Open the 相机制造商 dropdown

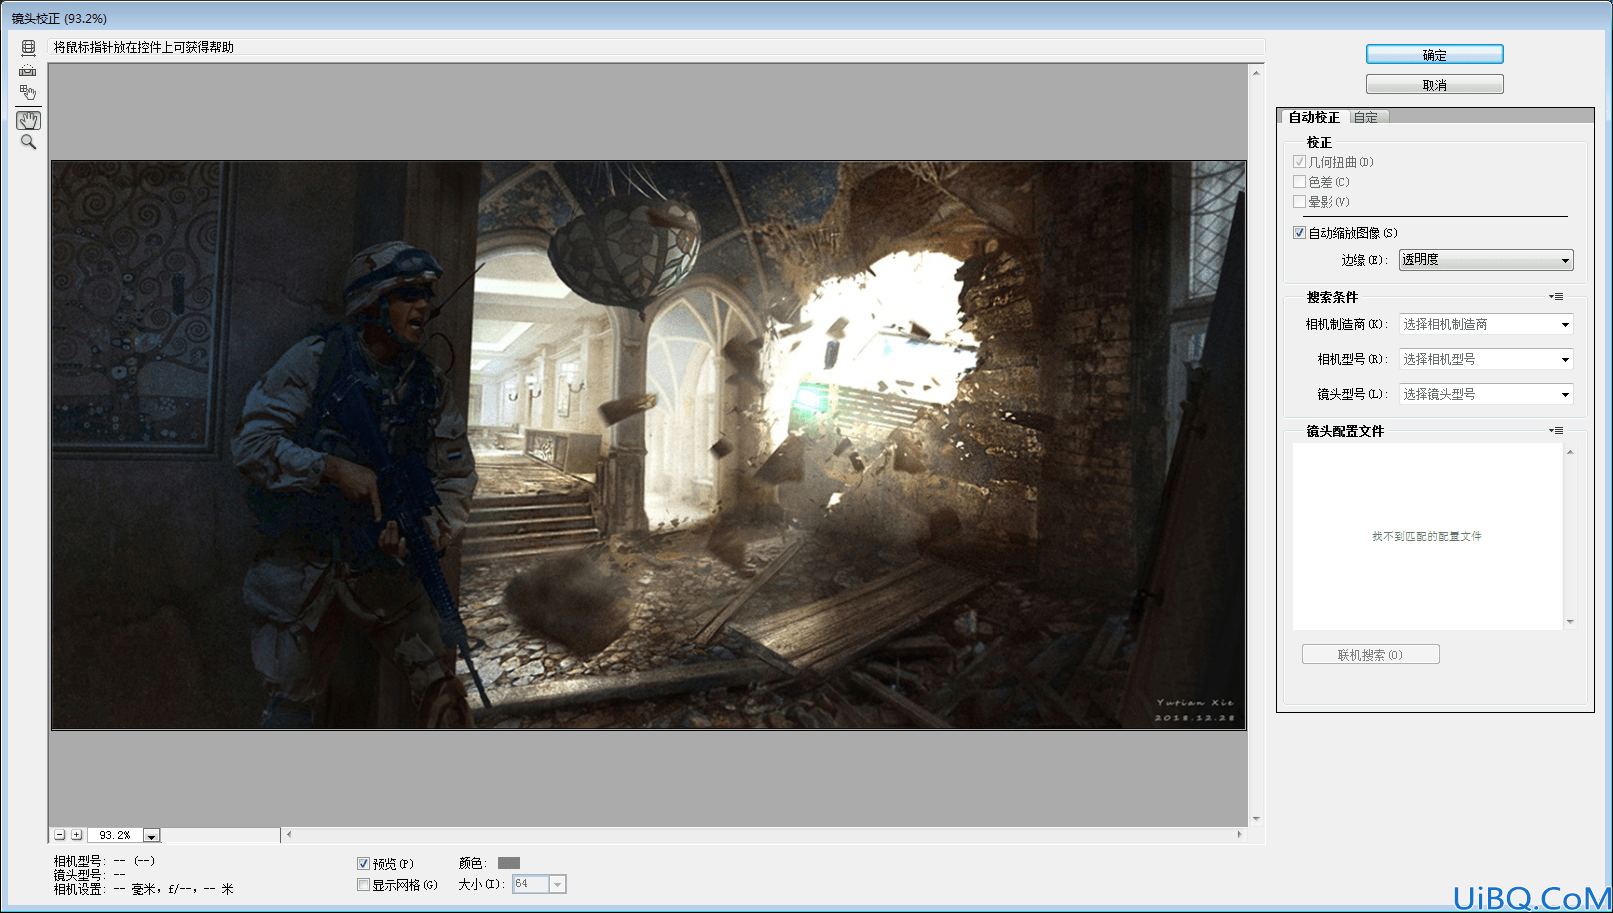[x=1486, y=324]
